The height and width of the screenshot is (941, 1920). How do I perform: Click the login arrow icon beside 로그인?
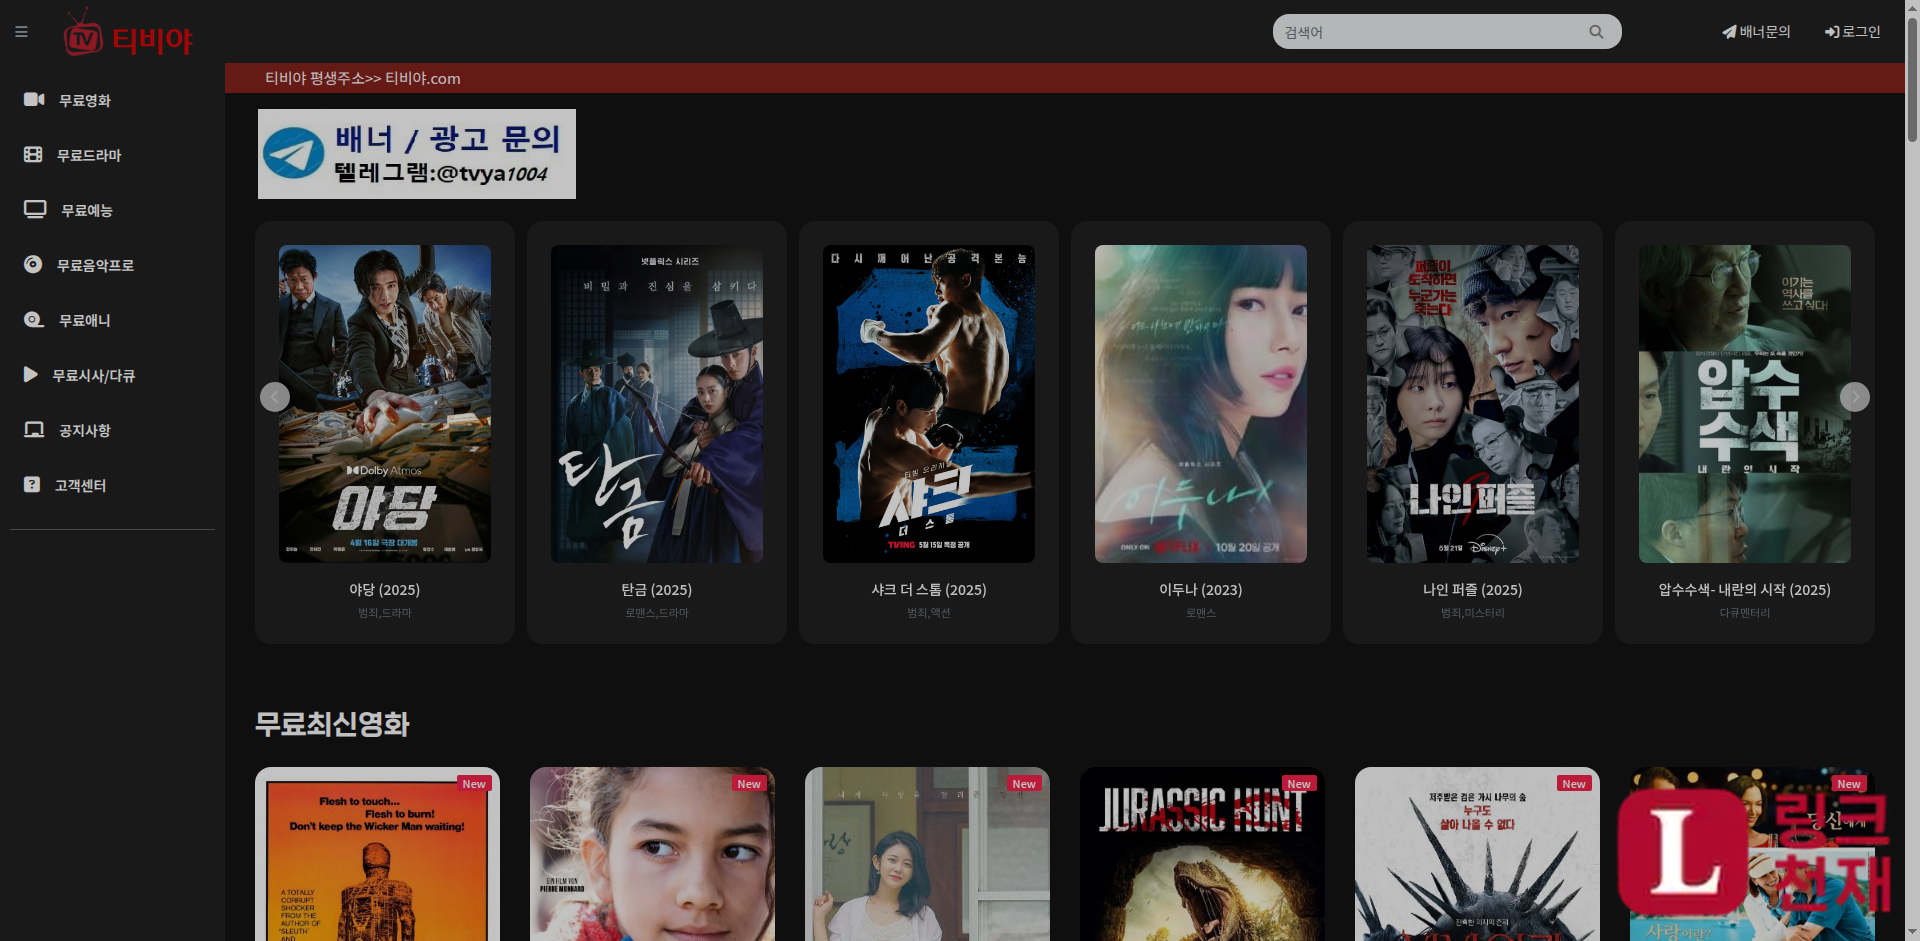pos(1831,32)
